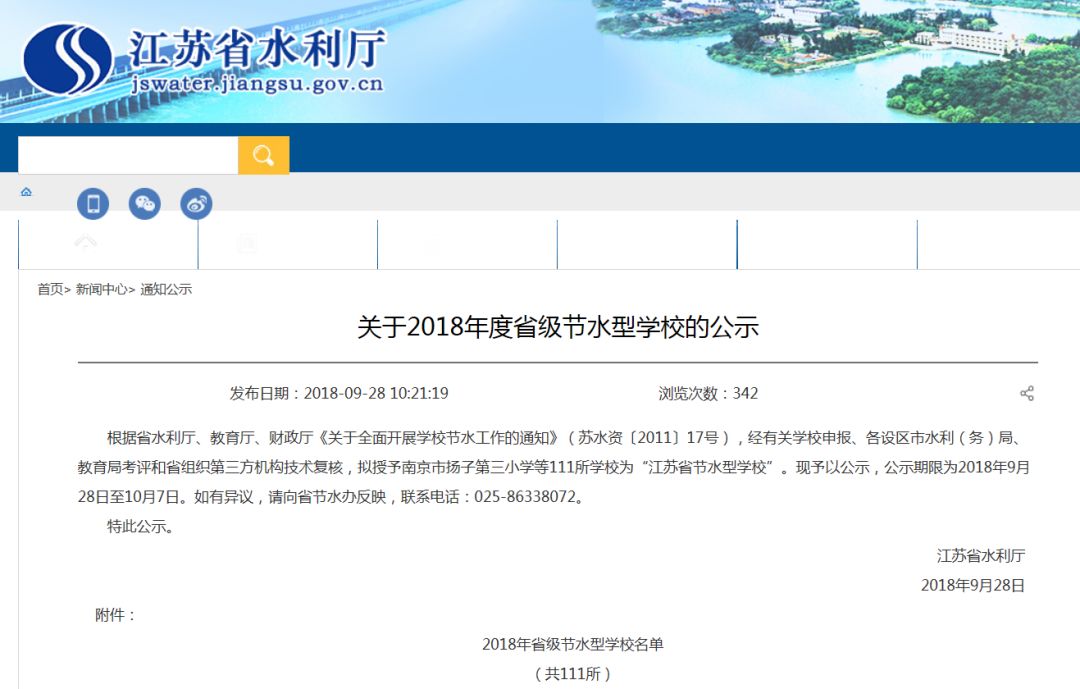Click the search magnifier icon
This screenshot has height=689, width=1080.
point(262,155)
